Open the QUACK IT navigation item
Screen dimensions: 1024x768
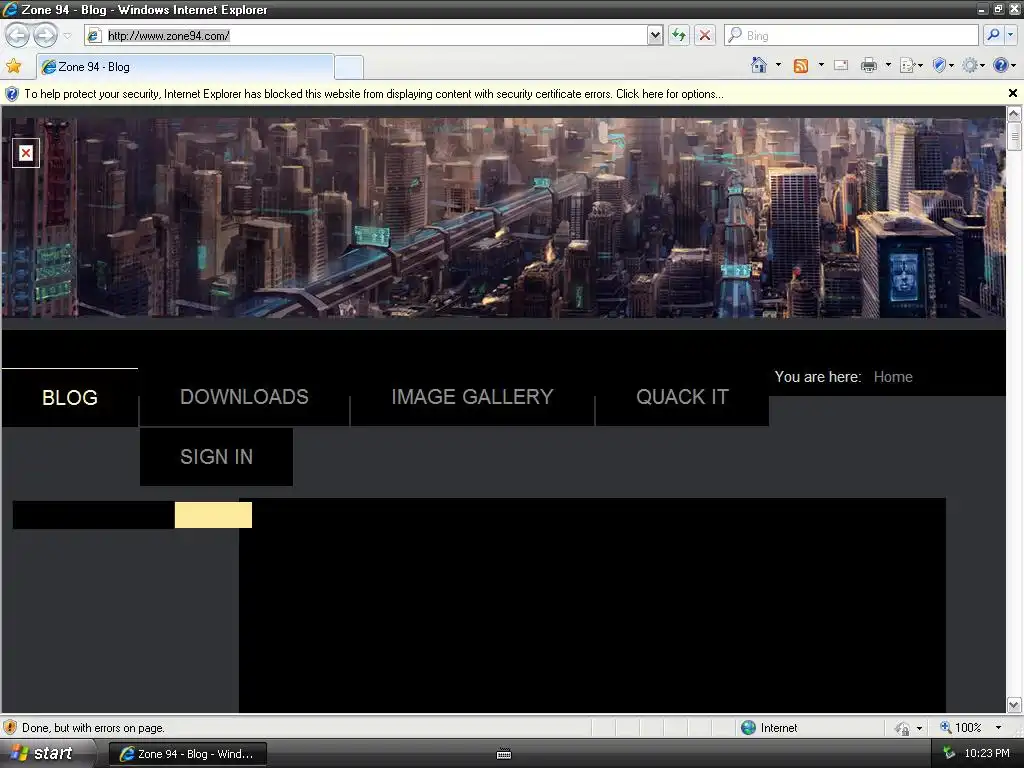682,397
